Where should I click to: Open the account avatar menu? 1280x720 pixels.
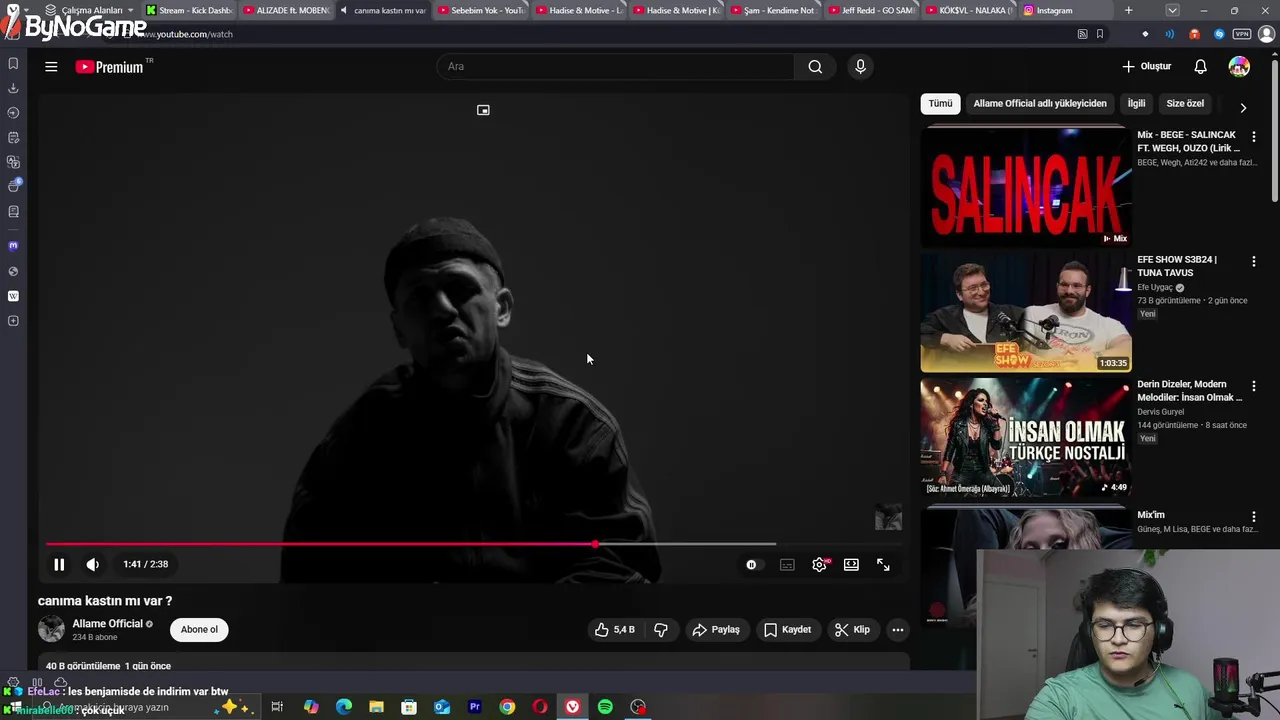tap(1239, 67)
